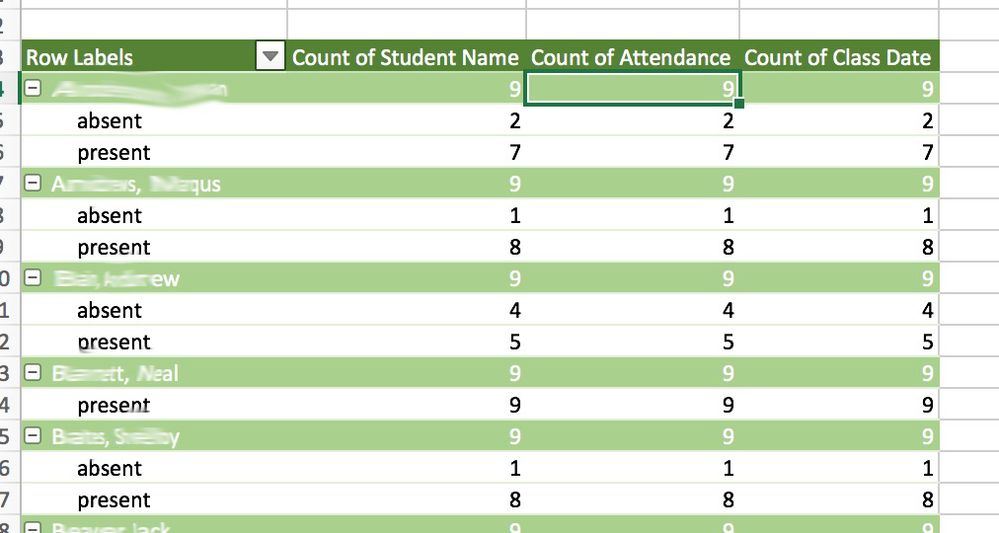The image size is (999, 533).
Task: Collapse the "Jack" group at the bottom
Action: click(33, 526)
